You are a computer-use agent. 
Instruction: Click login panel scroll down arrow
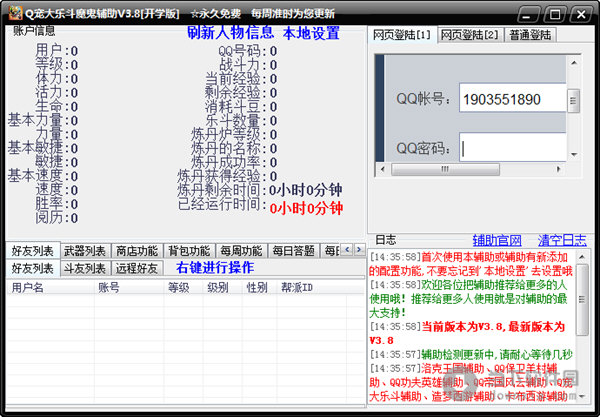pos(574,155)
